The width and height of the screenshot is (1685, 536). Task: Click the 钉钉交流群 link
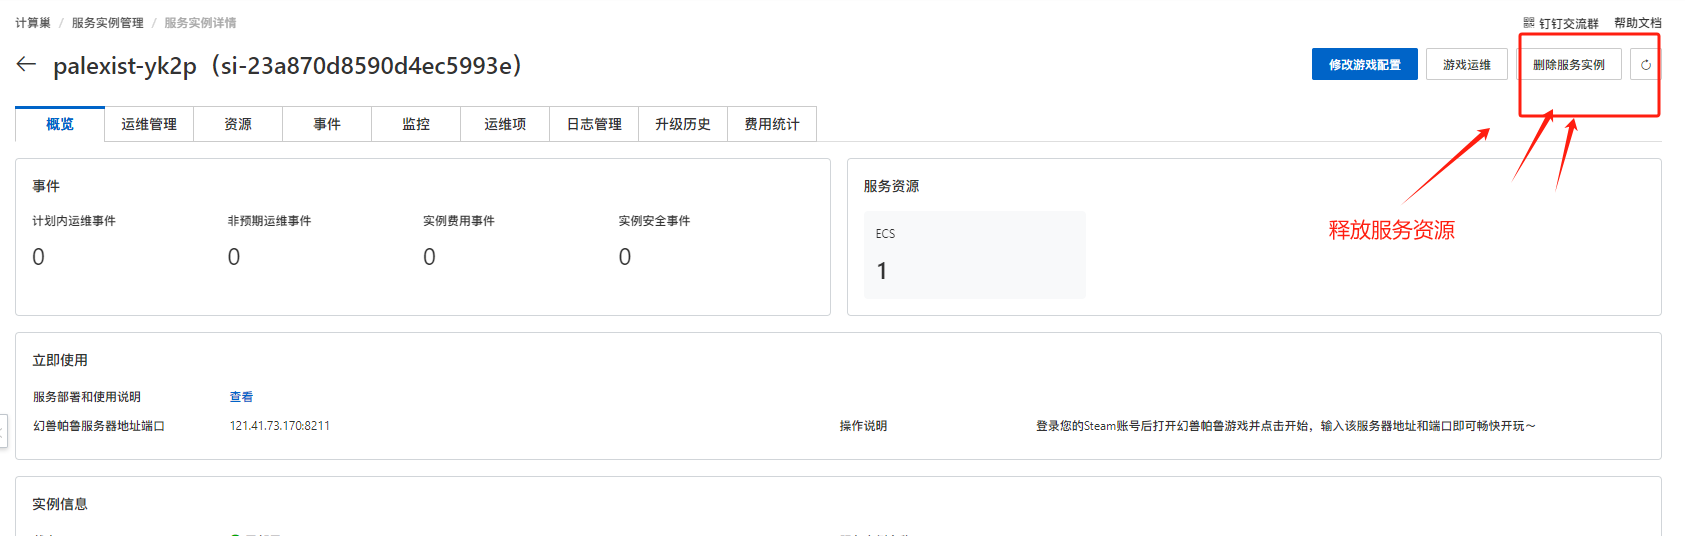pyautogui.click(x=1568, y=23)
